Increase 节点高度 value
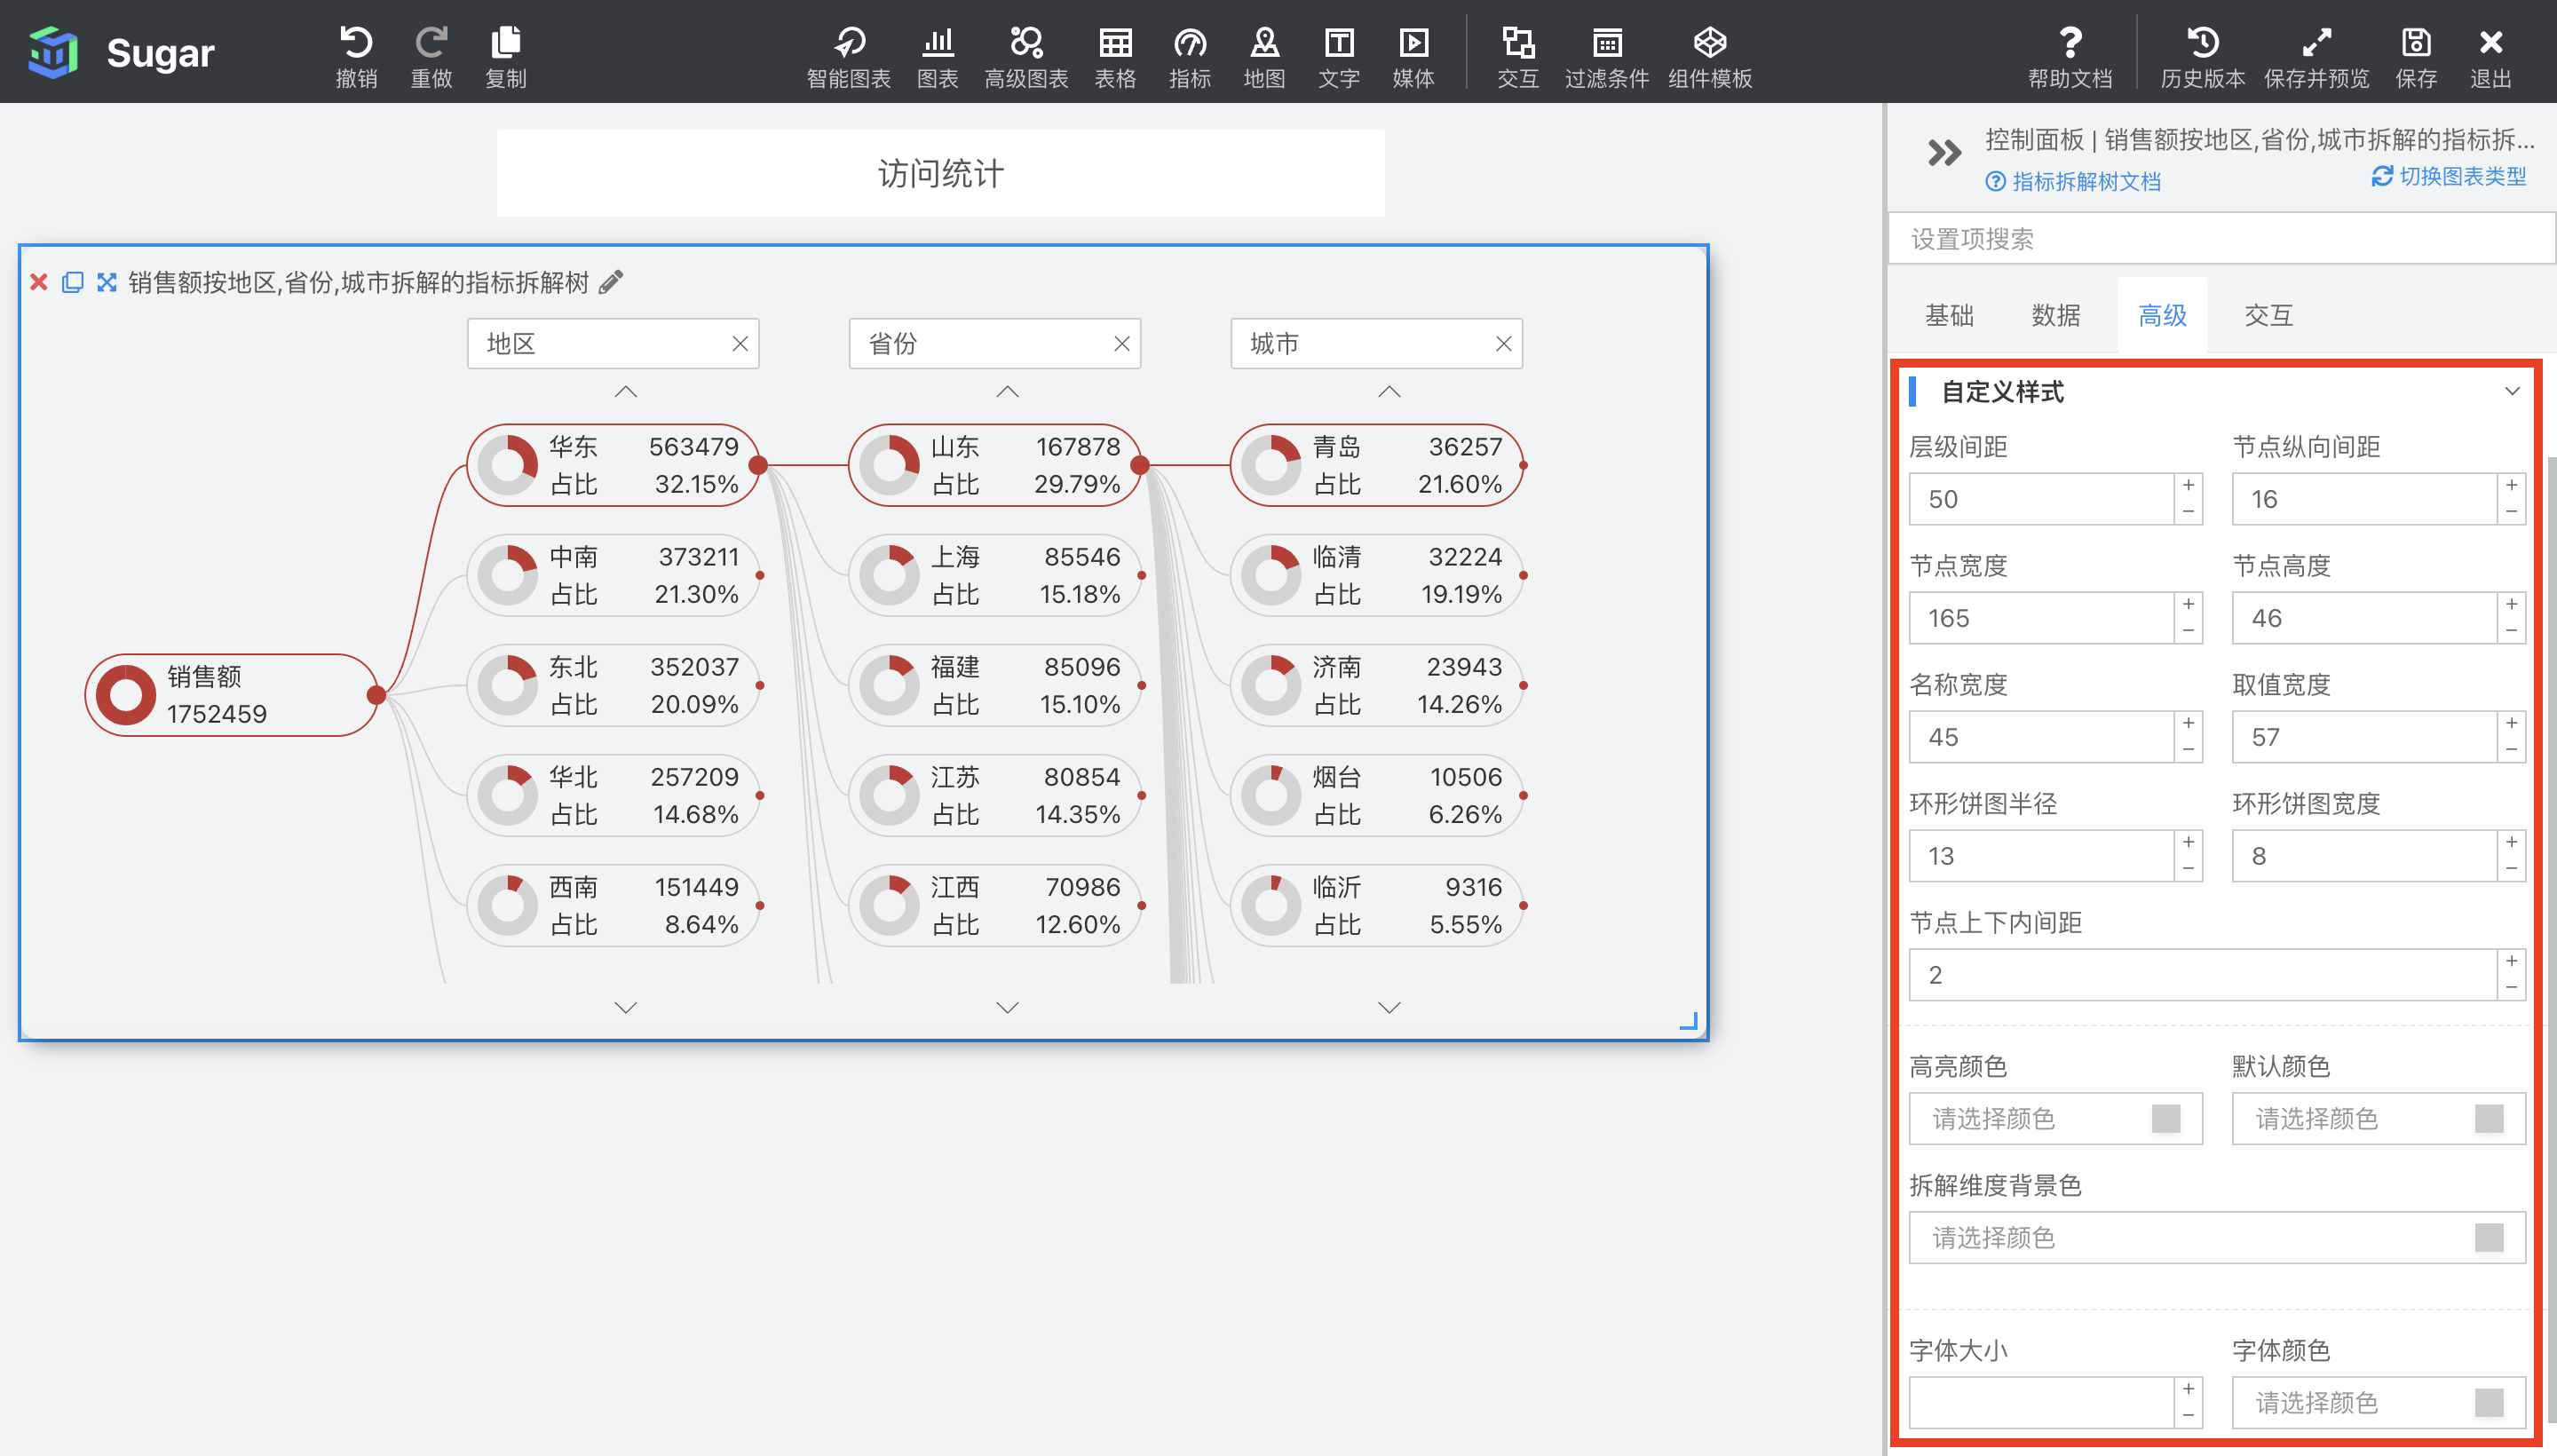Image resolution: width=2557 pixels, height=1456 pixels. (2511, 605)
